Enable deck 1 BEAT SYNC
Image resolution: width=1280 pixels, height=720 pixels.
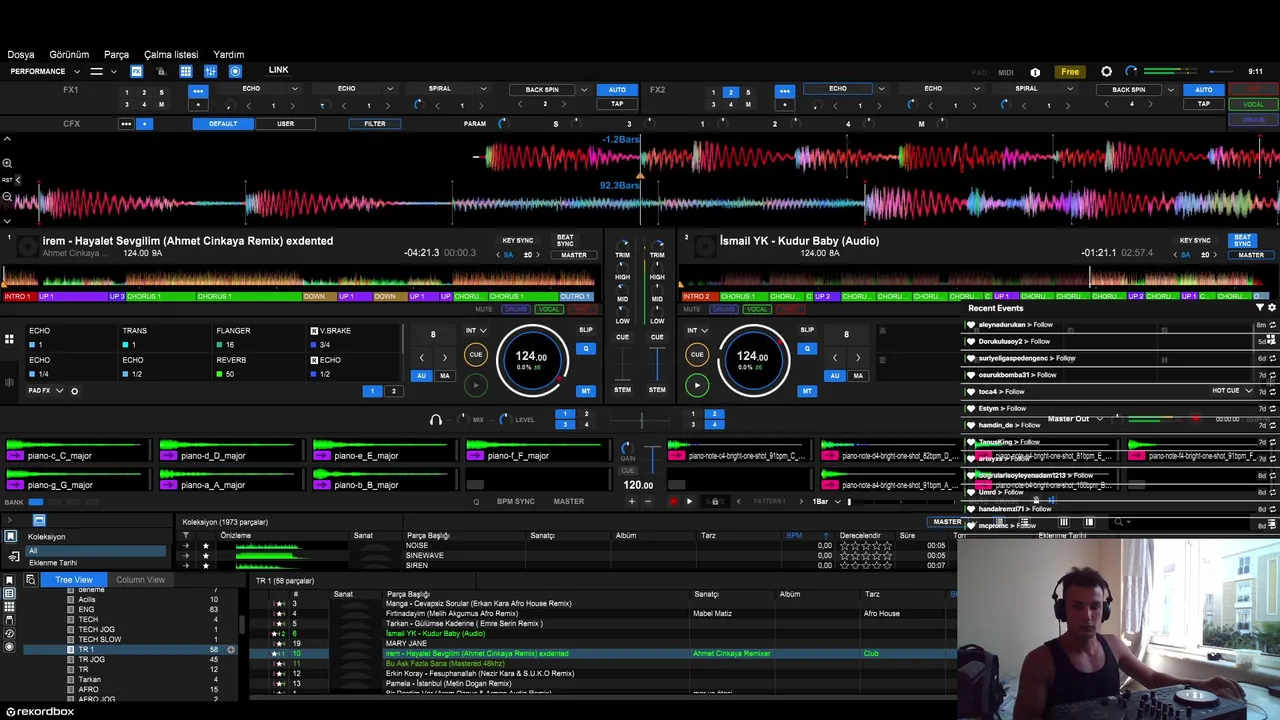(565, 241)
